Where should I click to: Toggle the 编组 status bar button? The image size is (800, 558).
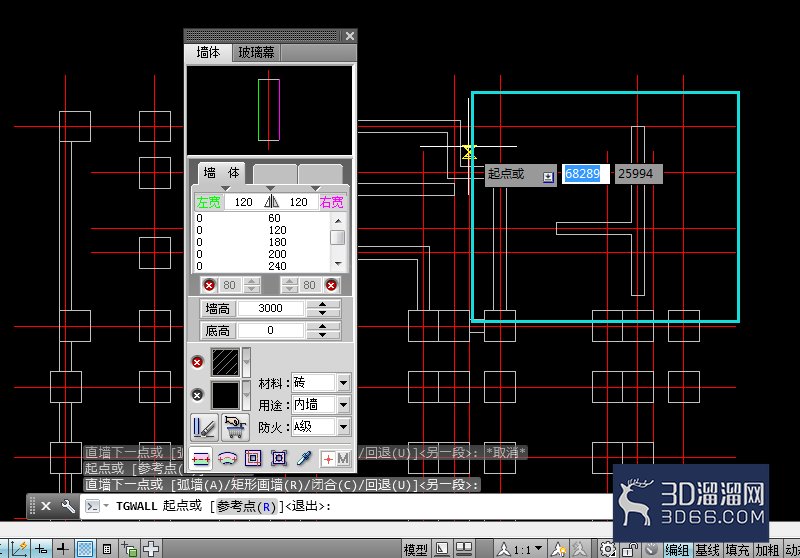677,550
